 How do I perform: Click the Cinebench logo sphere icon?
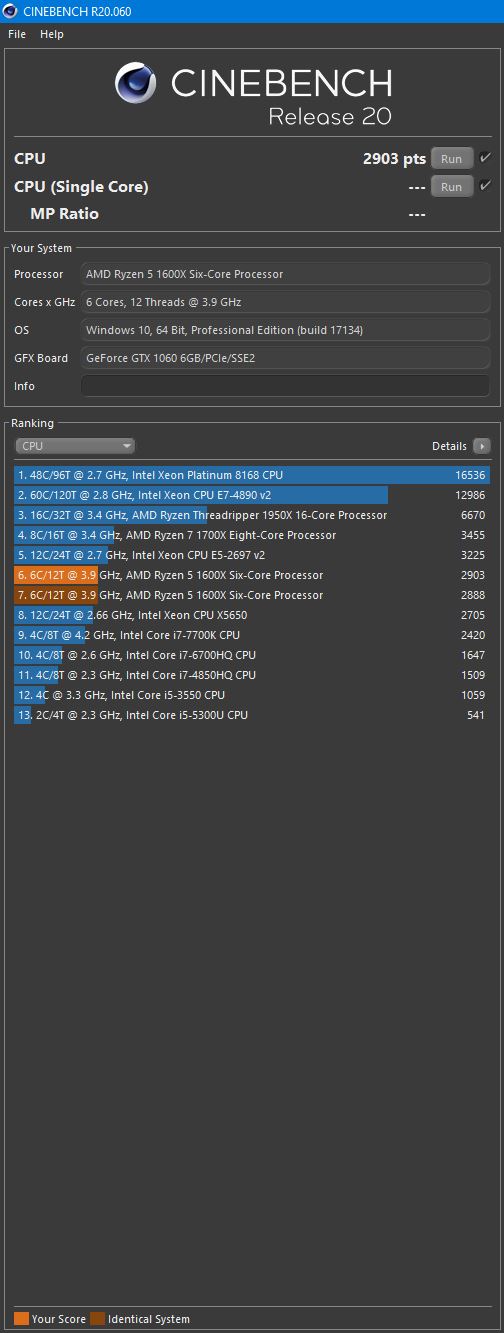[135, 83]
